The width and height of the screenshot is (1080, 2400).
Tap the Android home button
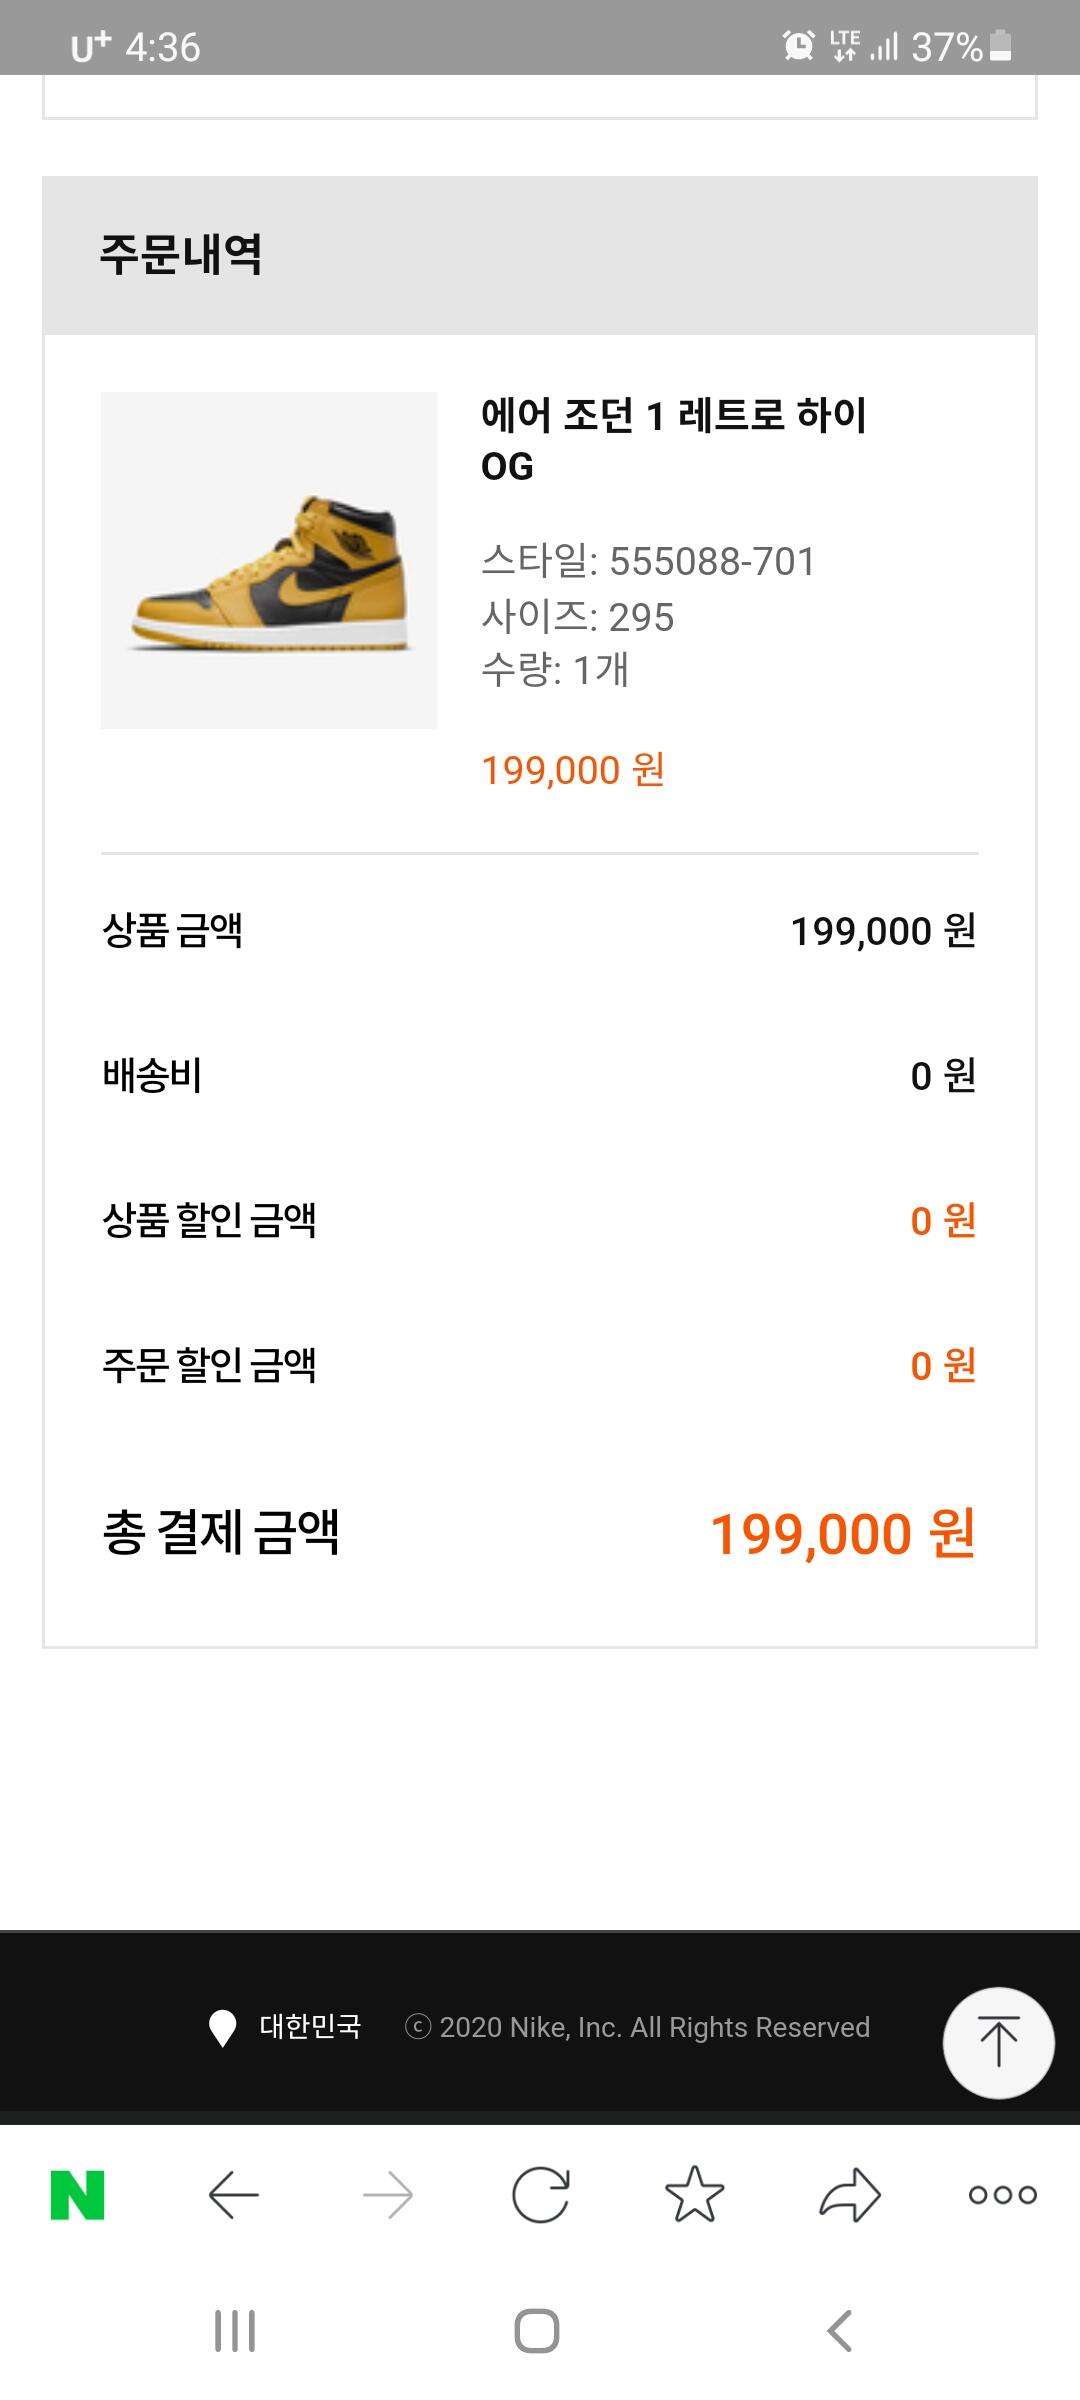(x=537, y=2331)
